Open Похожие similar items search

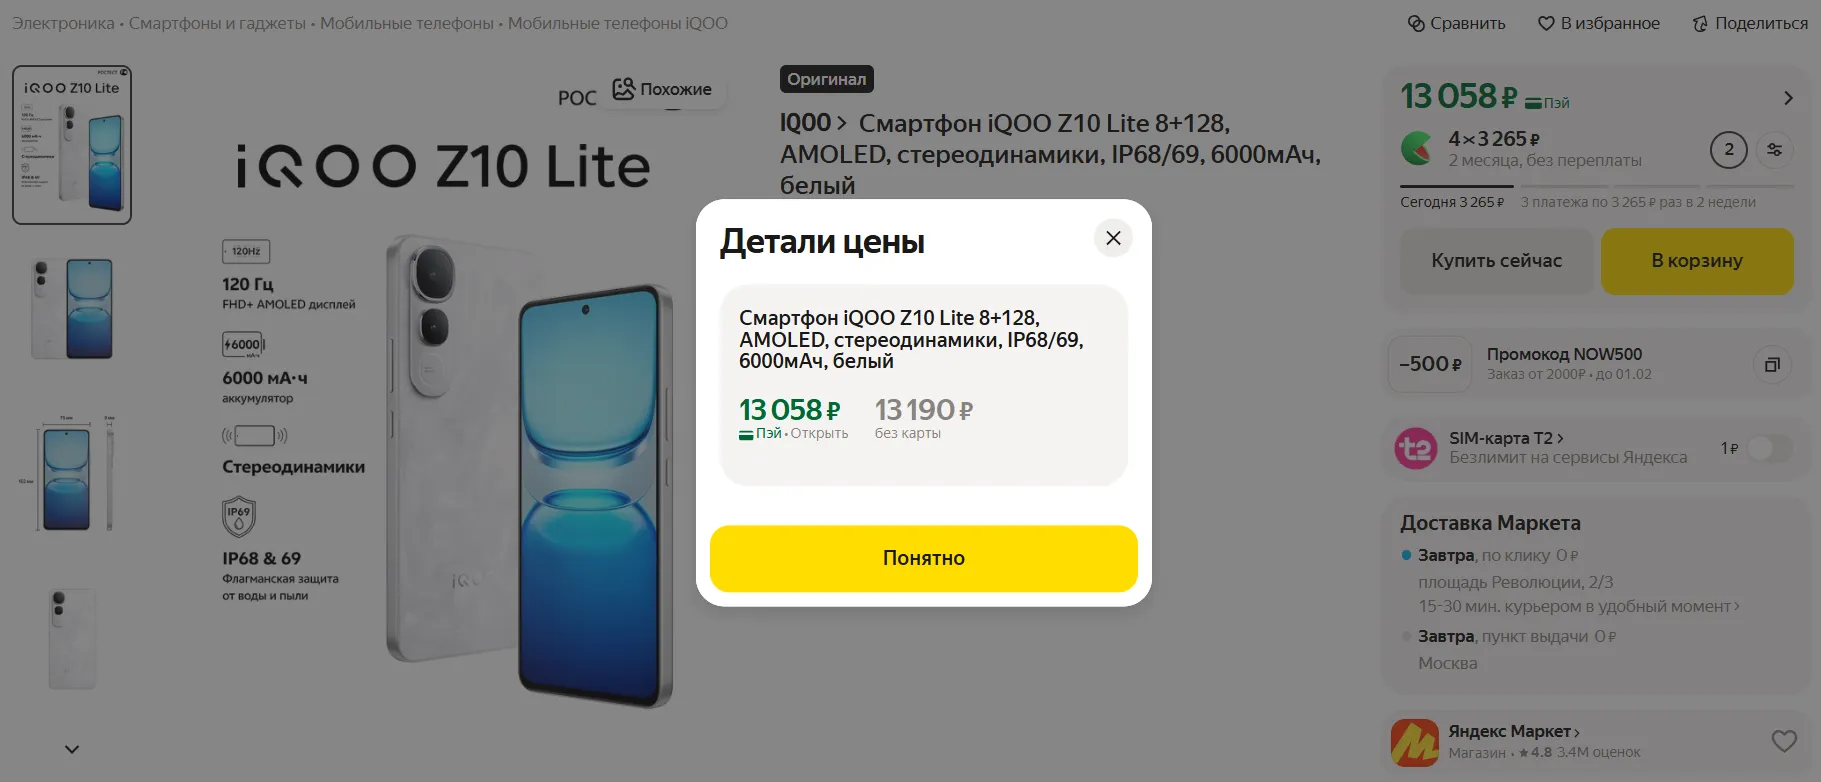tap(663, 89)
